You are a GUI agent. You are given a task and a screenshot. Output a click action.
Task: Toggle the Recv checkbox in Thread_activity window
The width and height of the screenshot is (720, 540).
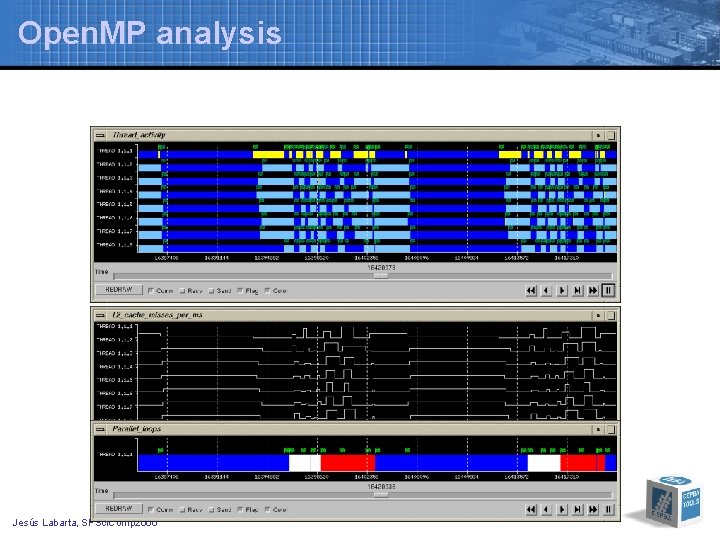[182, 291]
